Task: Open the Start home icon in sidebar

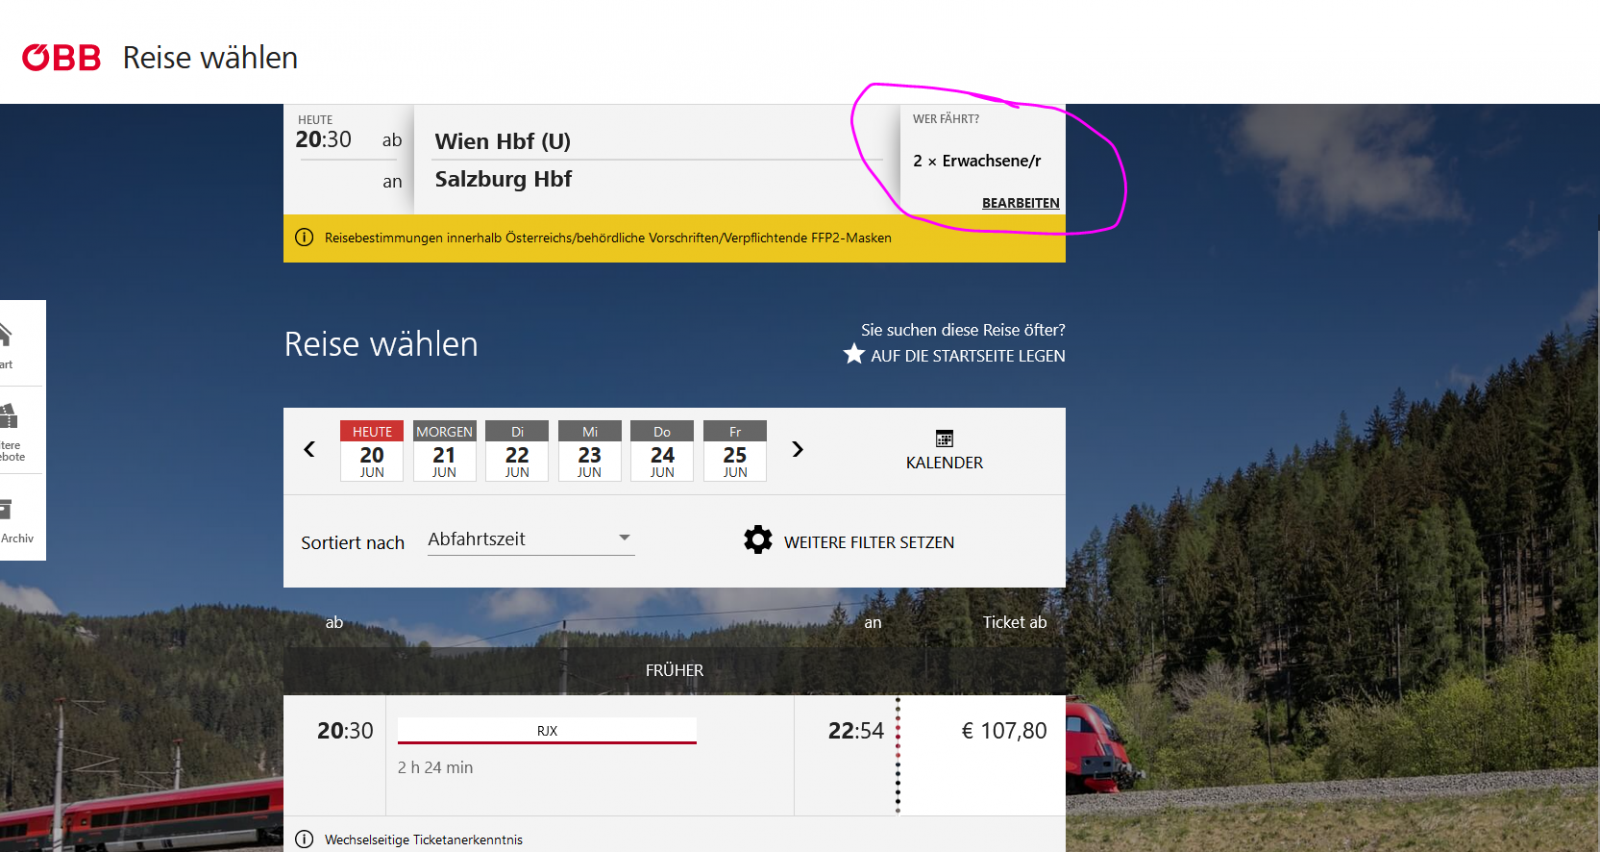Action: 6,336
